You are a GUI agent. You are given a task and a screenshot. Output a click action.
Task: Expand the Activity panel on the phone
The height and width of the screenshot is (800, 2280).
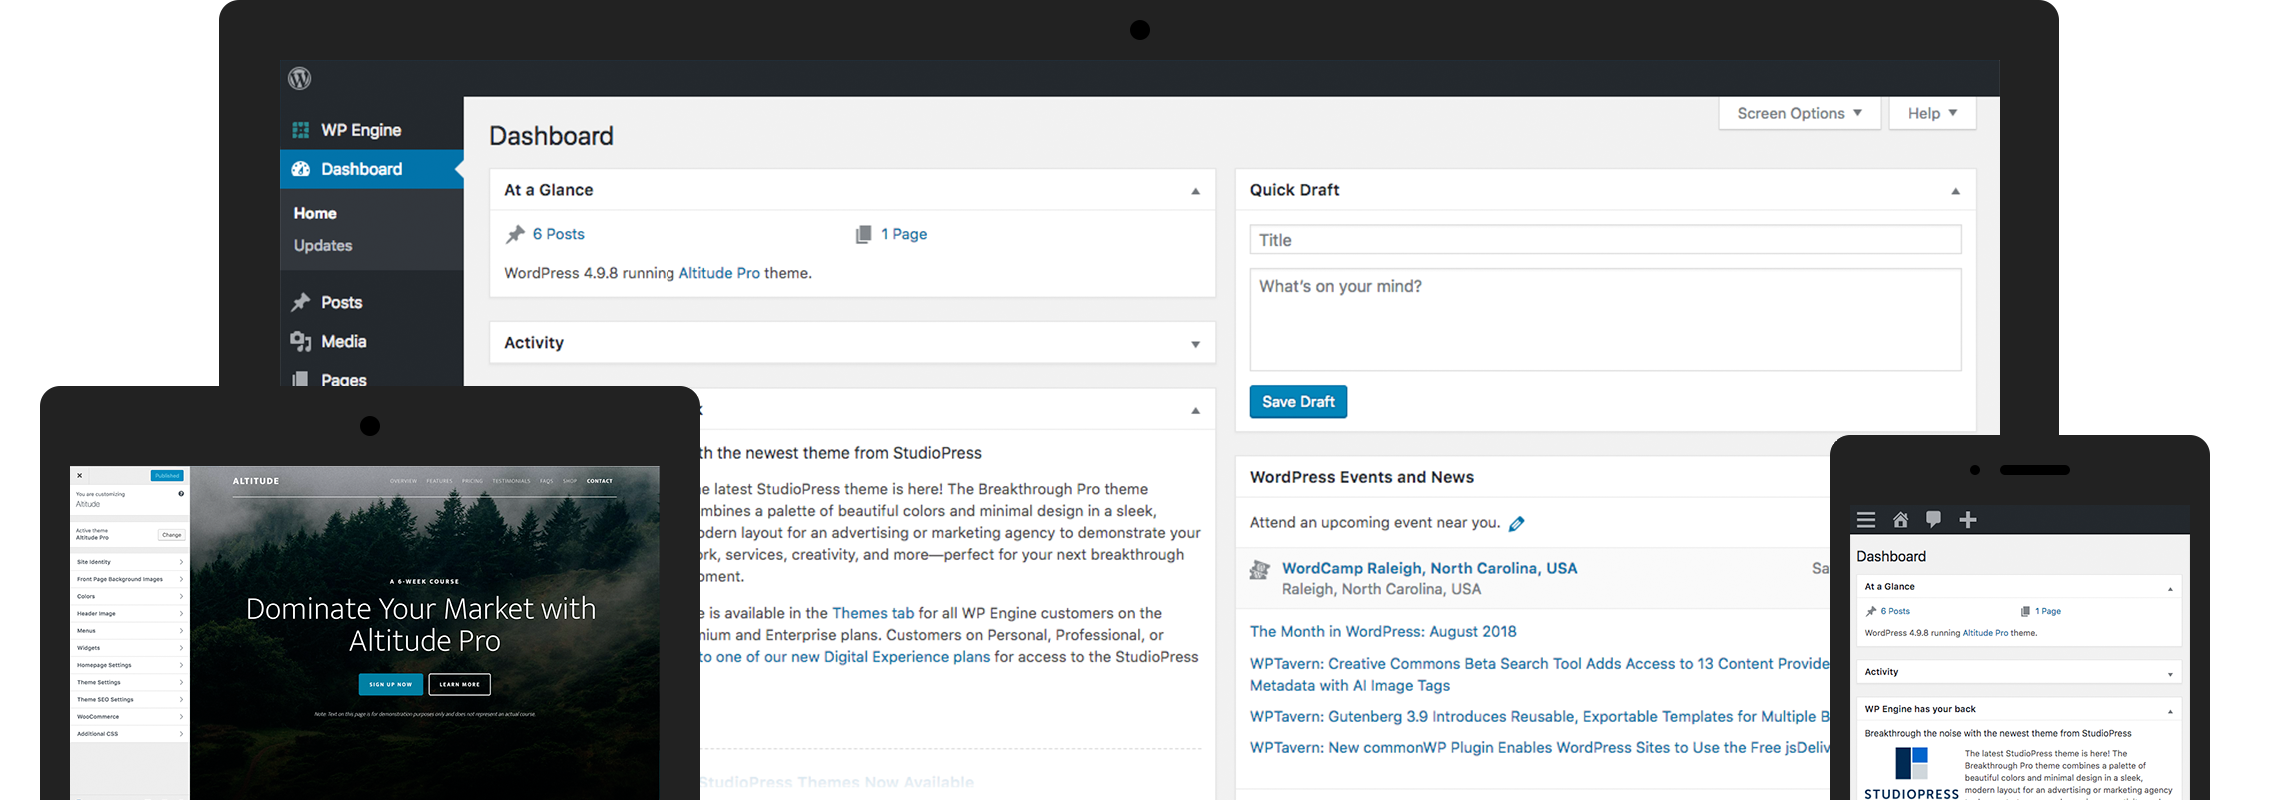tap(2170, 673)
